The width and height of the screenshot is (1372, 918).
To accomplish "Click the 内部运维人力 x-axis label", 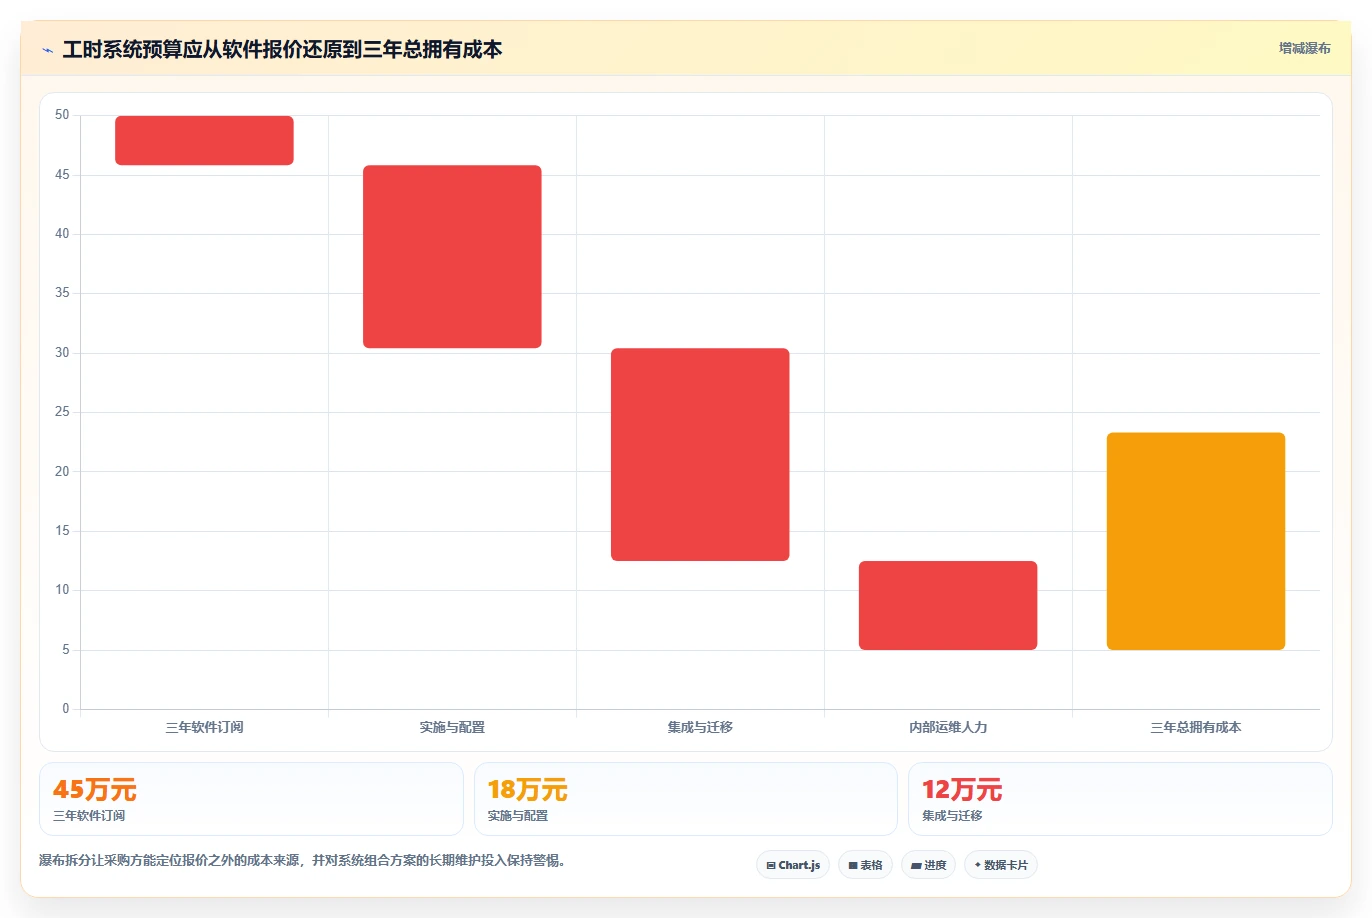I will tap(948, 727).
